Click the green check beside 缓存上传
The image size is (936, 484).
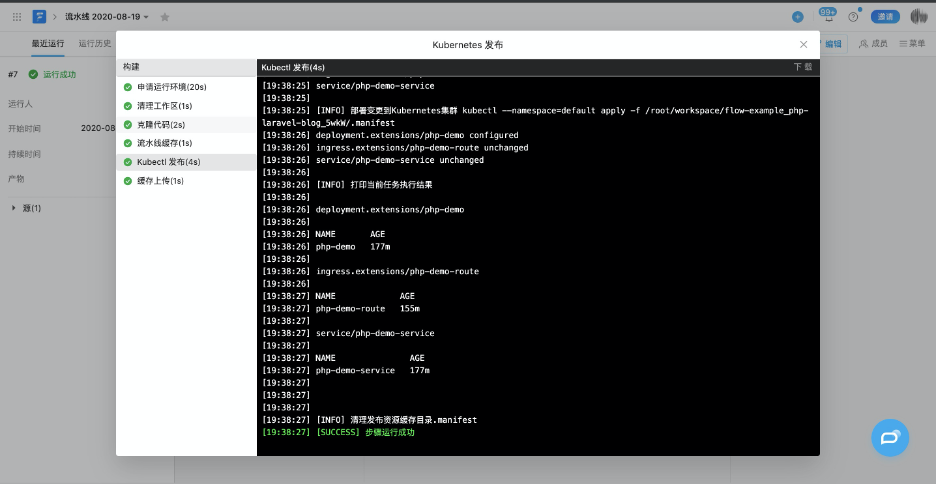(x=128, y=181)
